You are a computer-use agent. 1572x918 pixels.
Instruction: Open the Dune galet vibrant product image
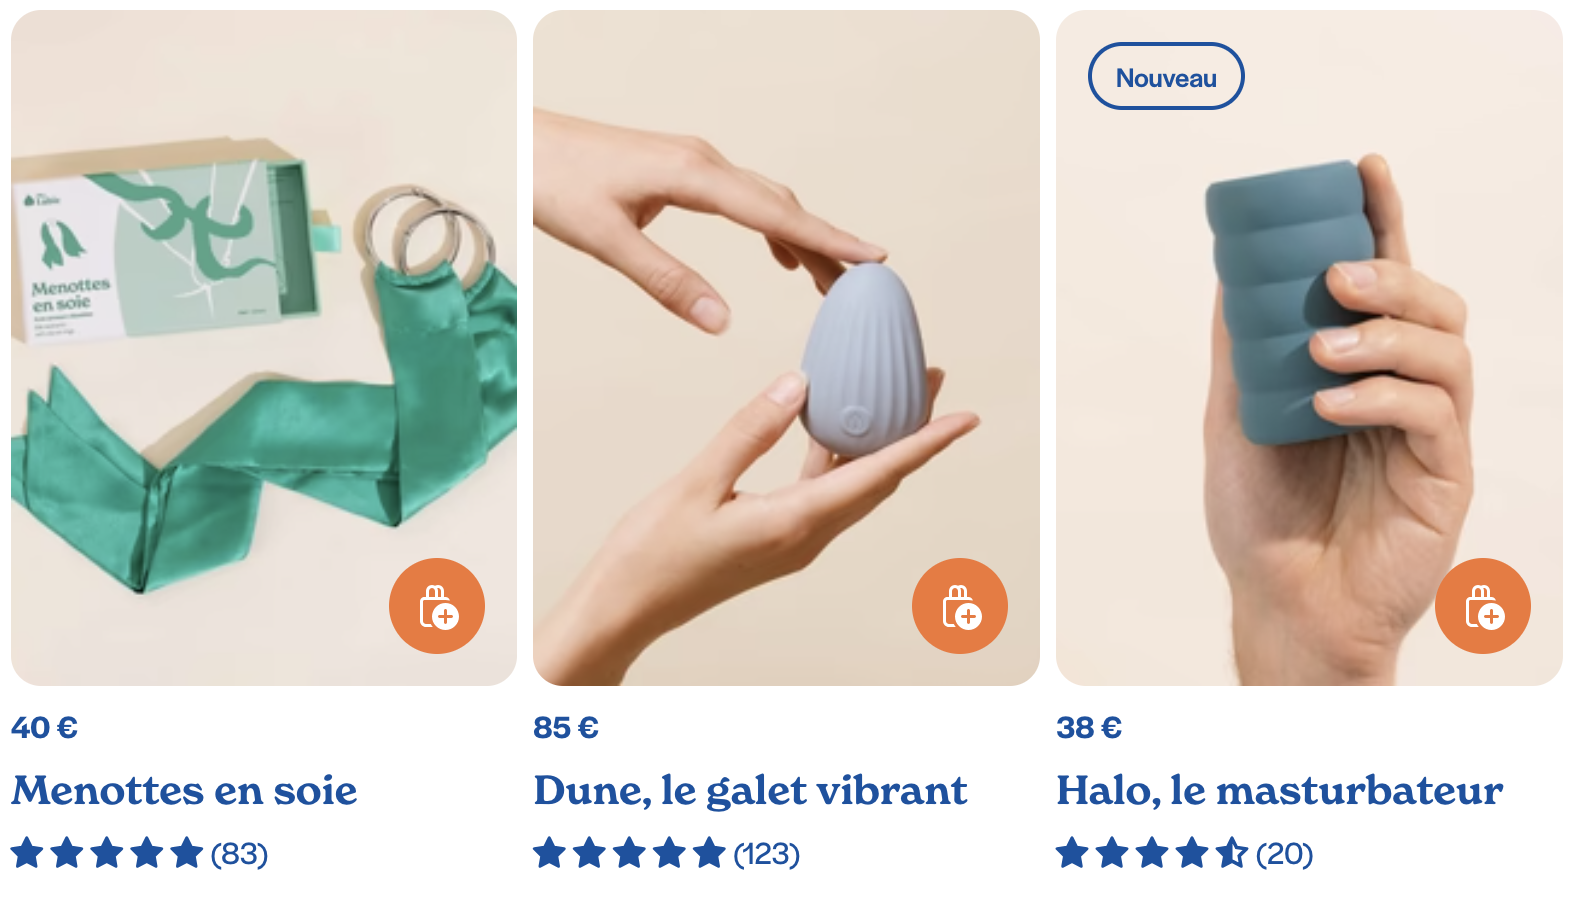pyautogui.click(x=786, y=348)
